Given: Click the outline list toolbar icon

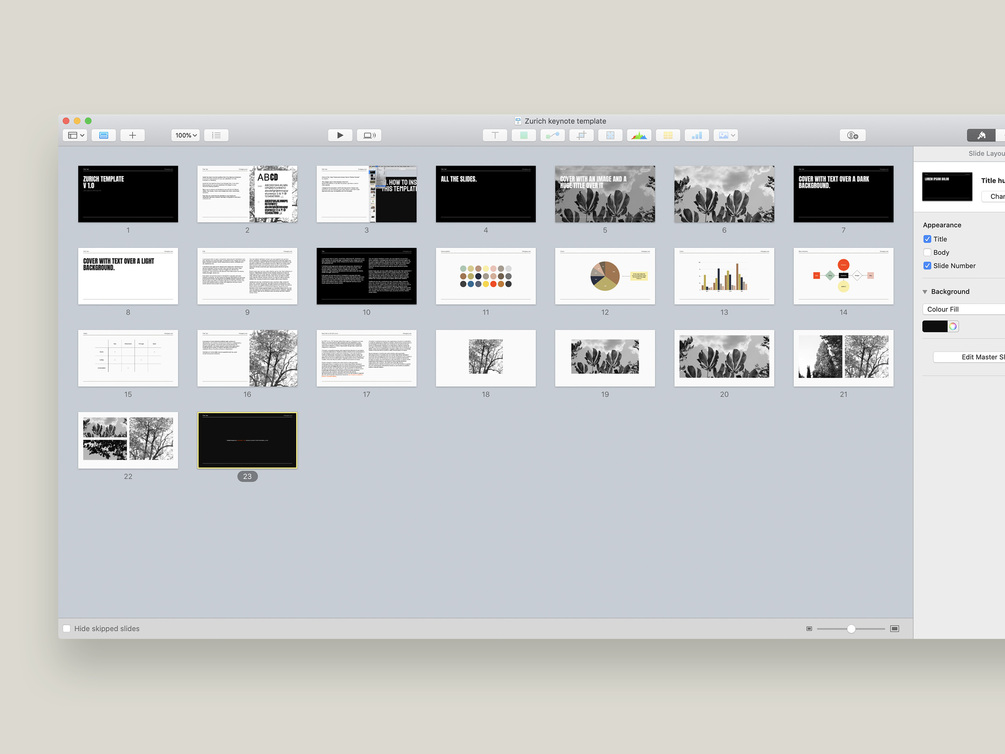Looking at the screenshot, I should tap(217, 135).
